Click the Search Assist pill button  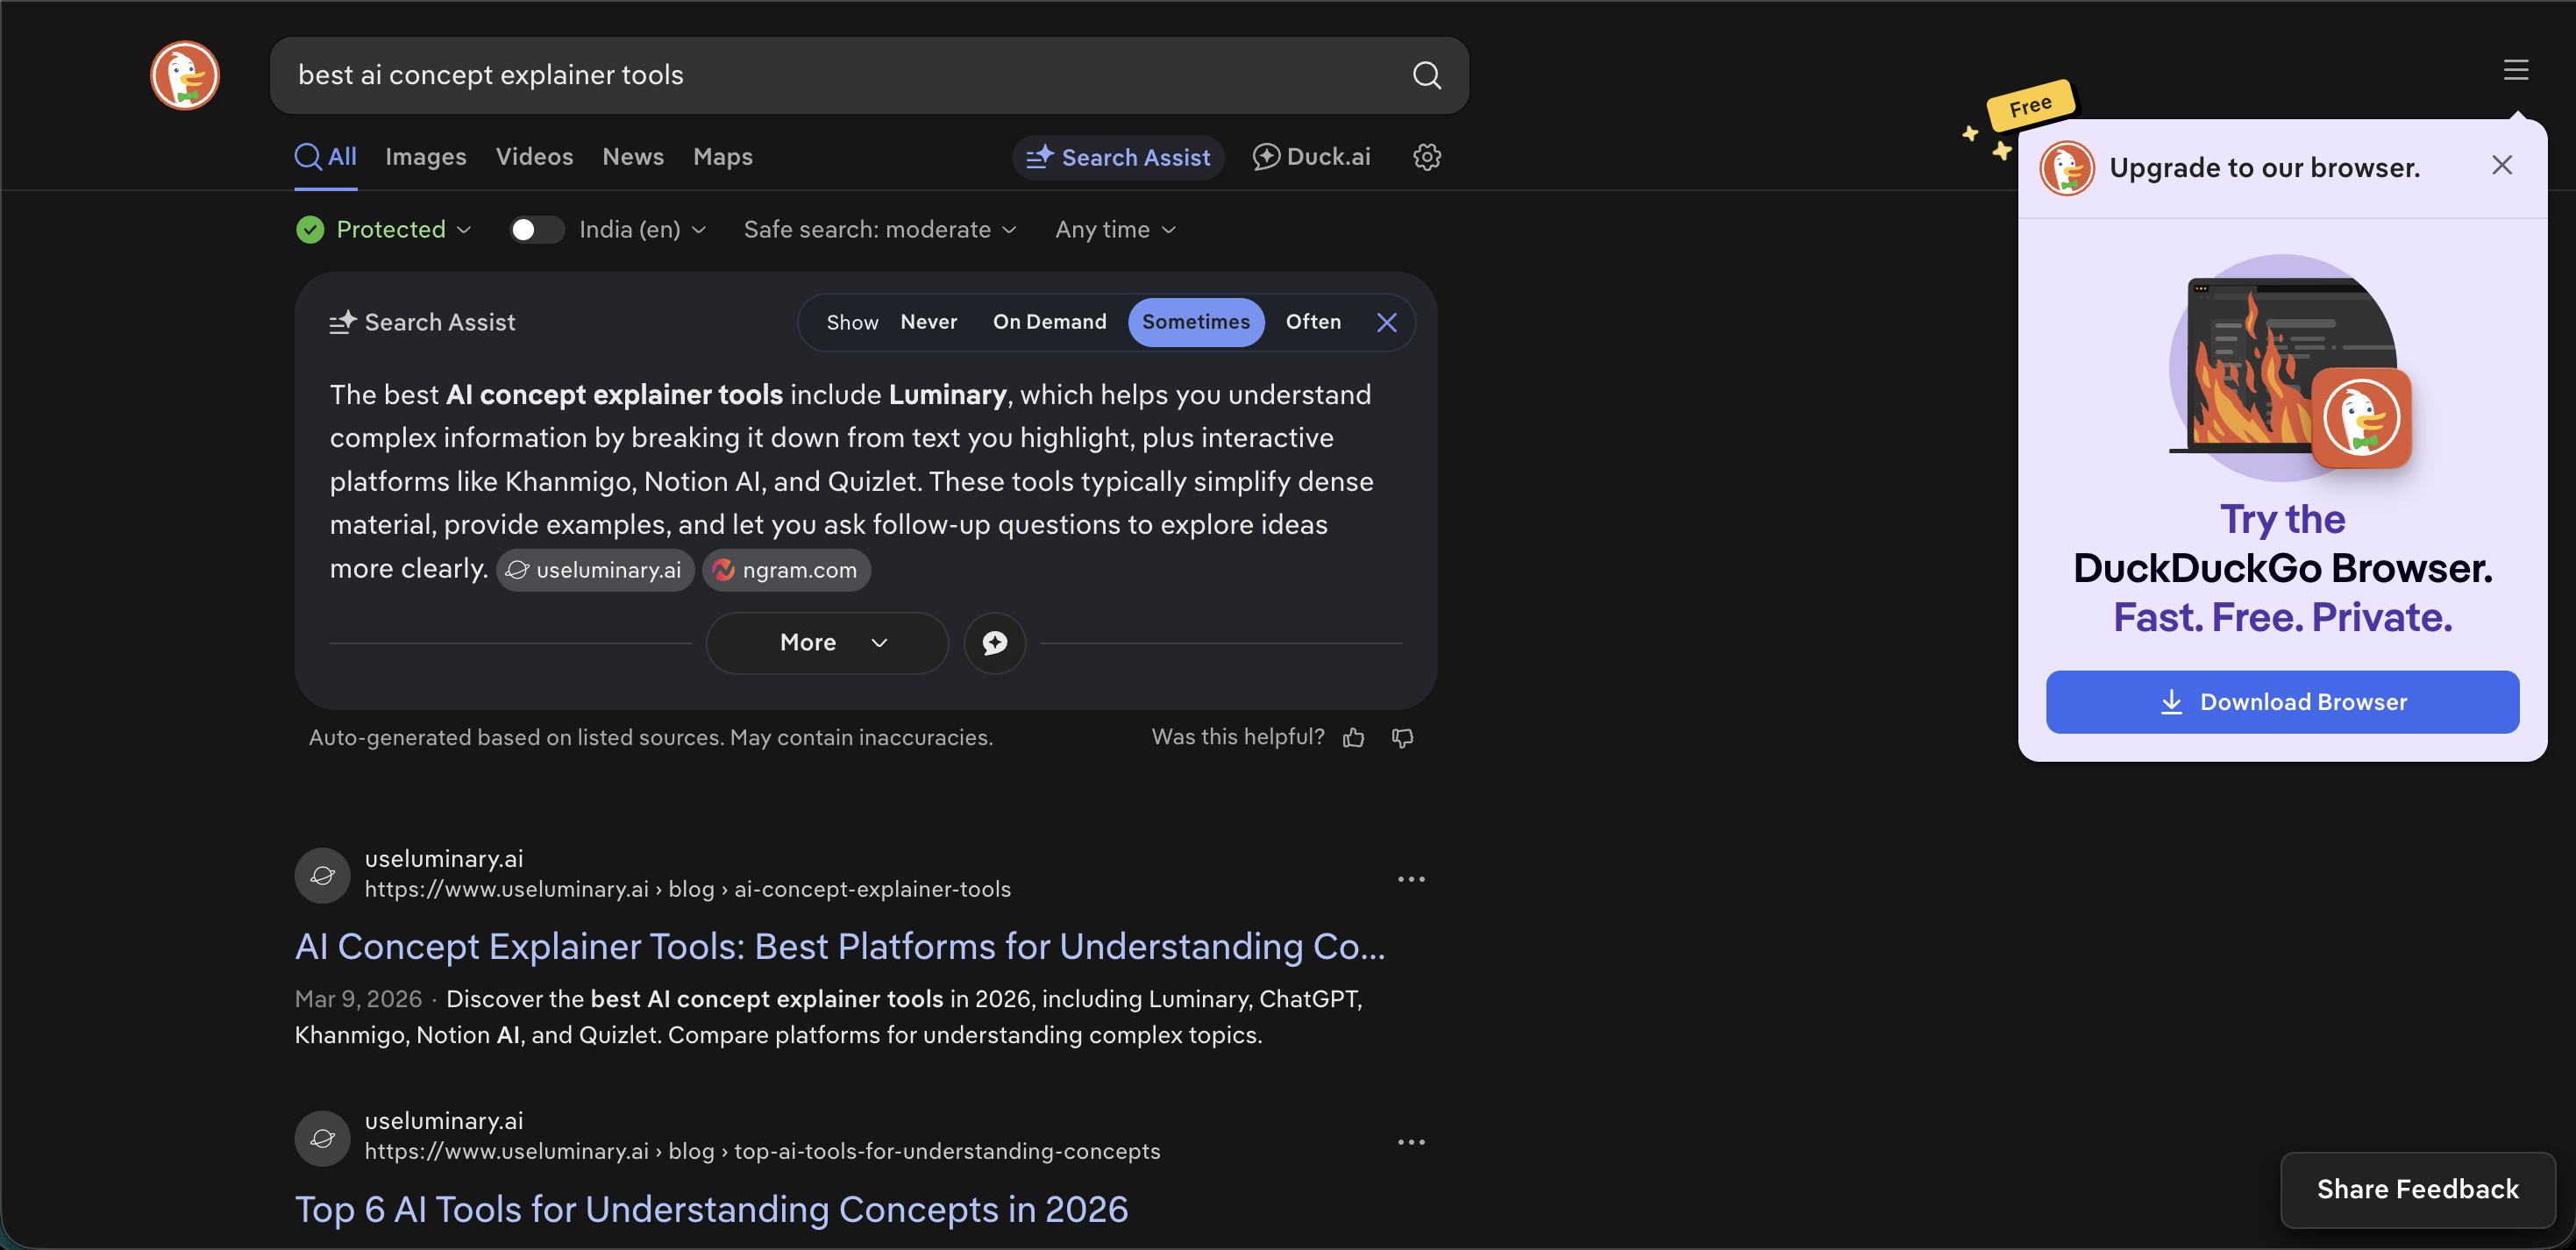(x=1118, y=157)
